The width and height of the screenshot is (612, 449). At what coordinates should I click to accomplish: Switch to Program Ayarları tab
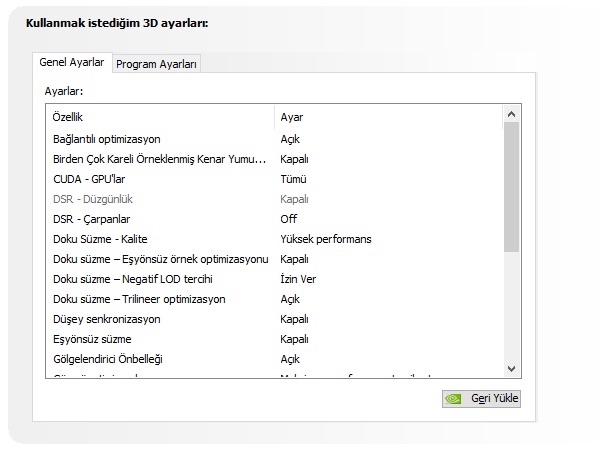click(x=157, y=64)
